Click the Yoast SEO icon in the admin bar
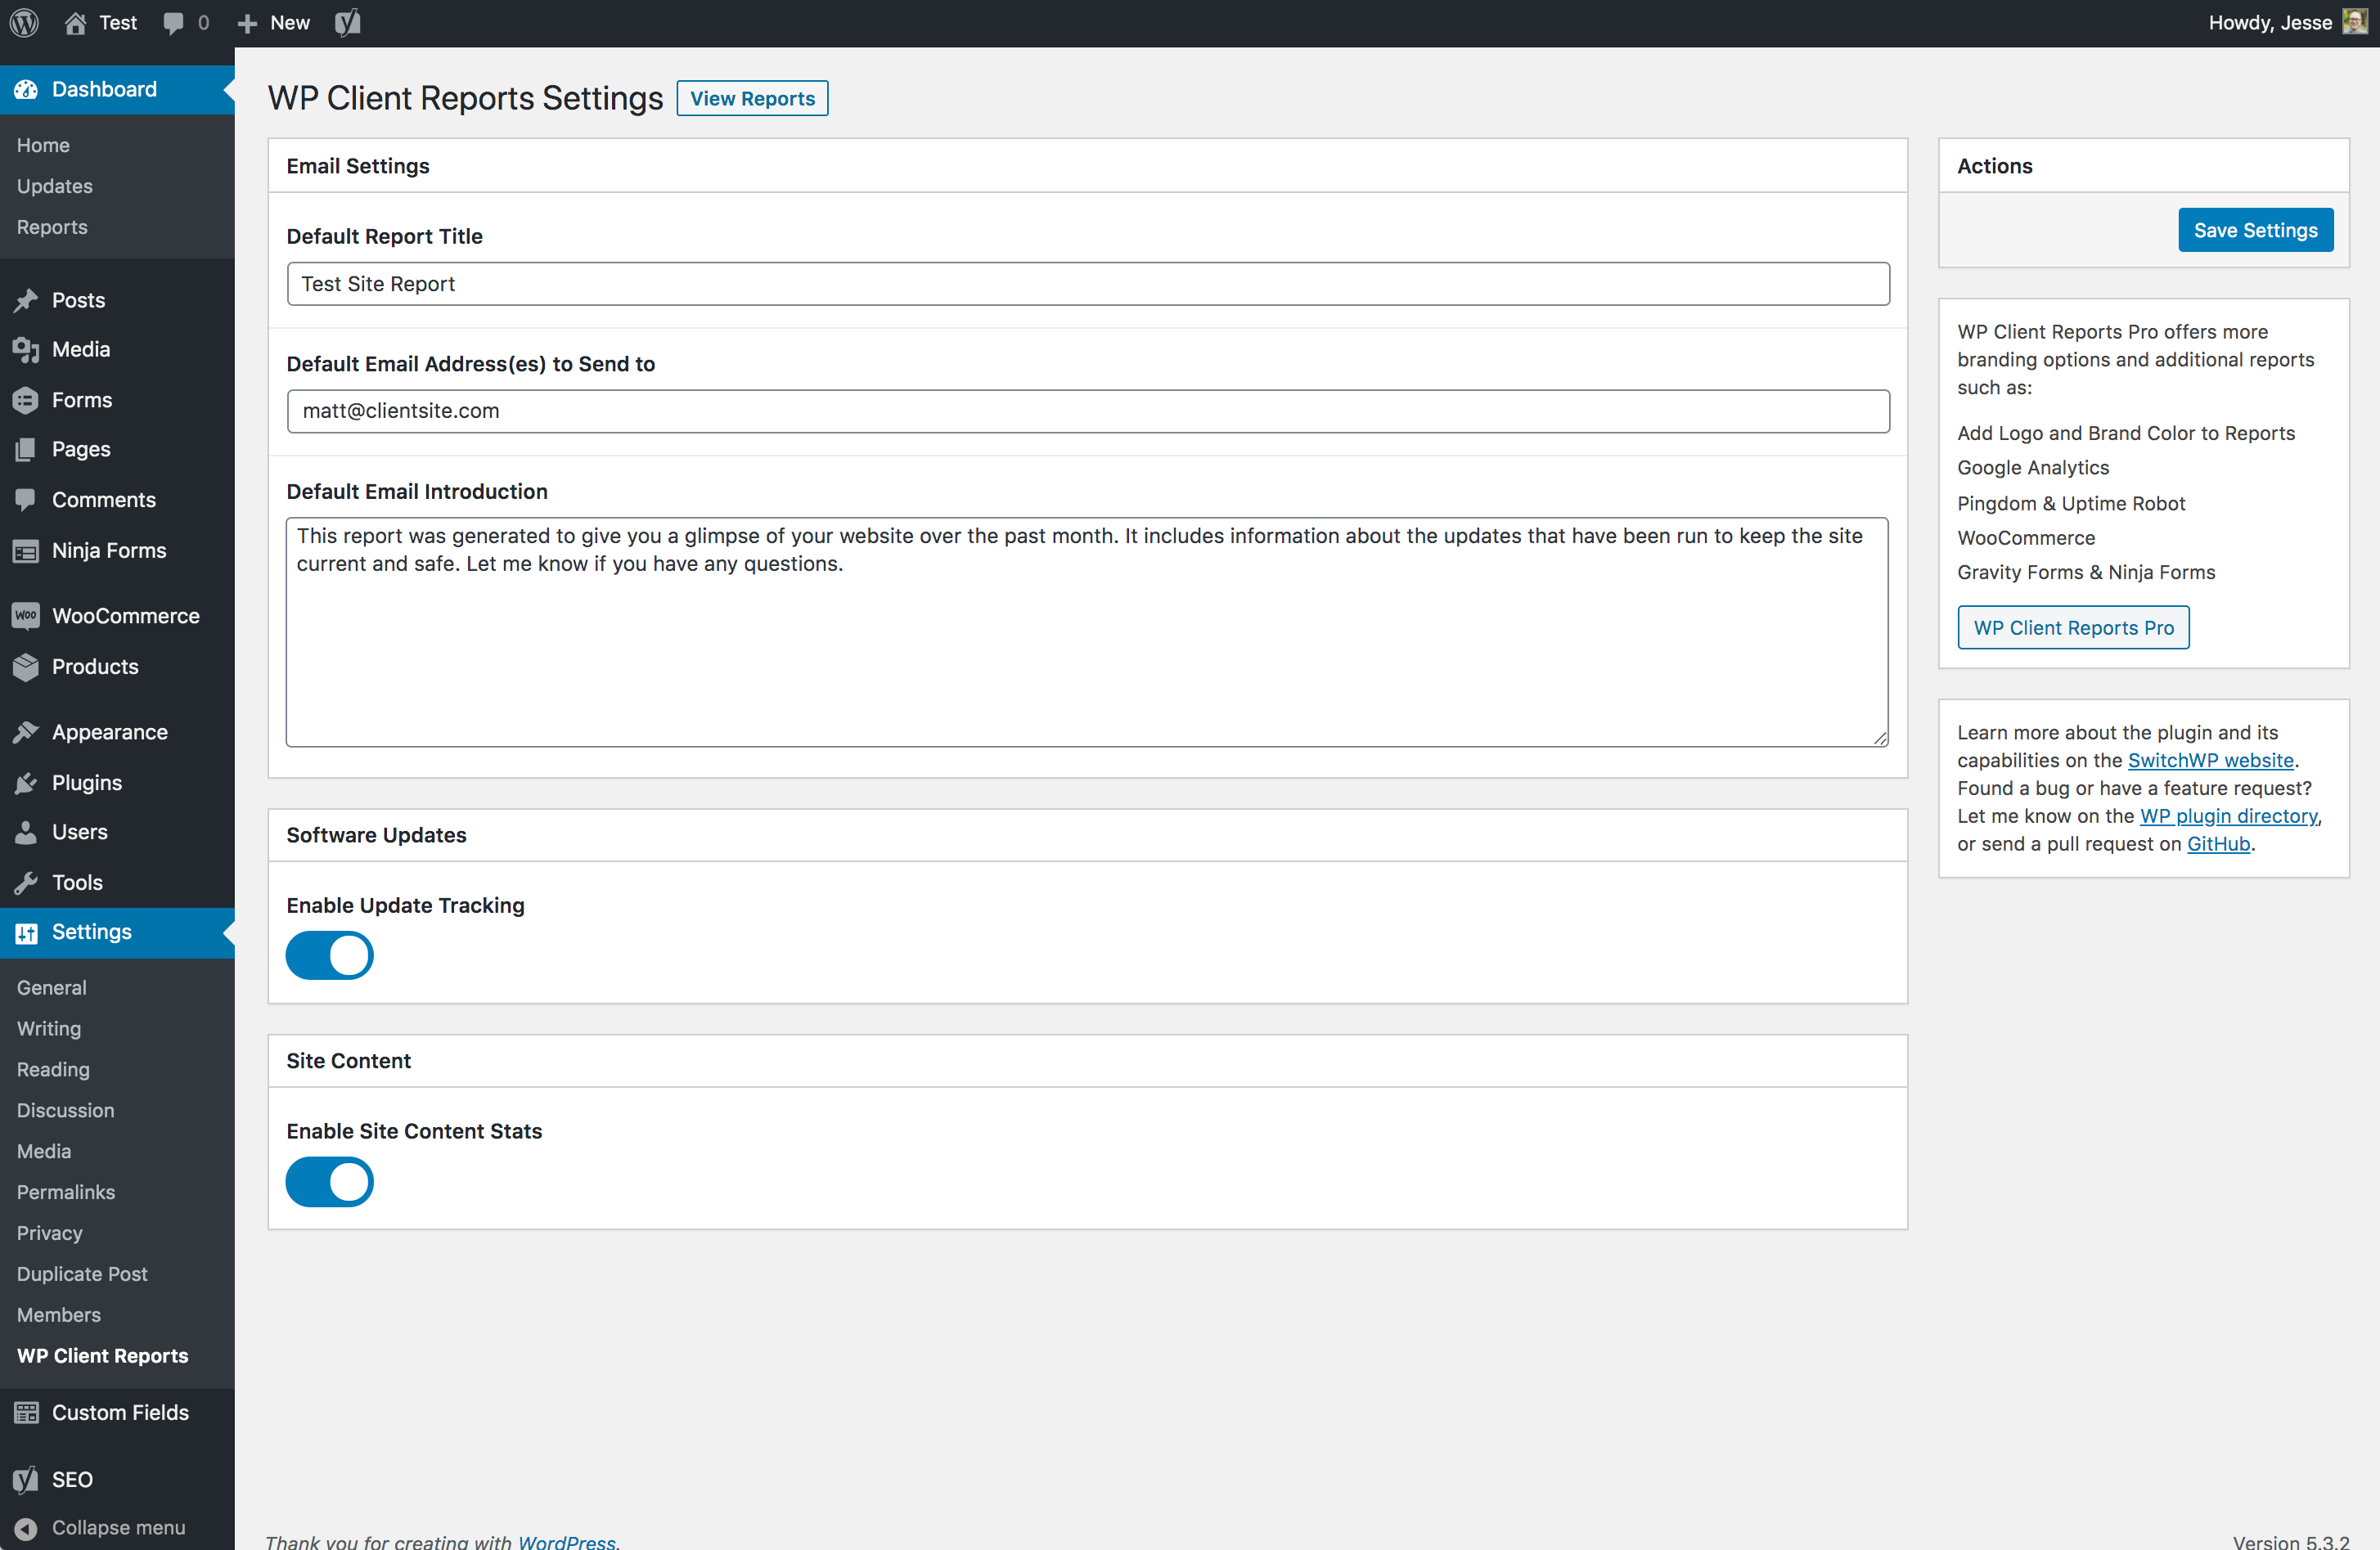The width and height of the screenshot is (2380, 1550). (347, 22)
